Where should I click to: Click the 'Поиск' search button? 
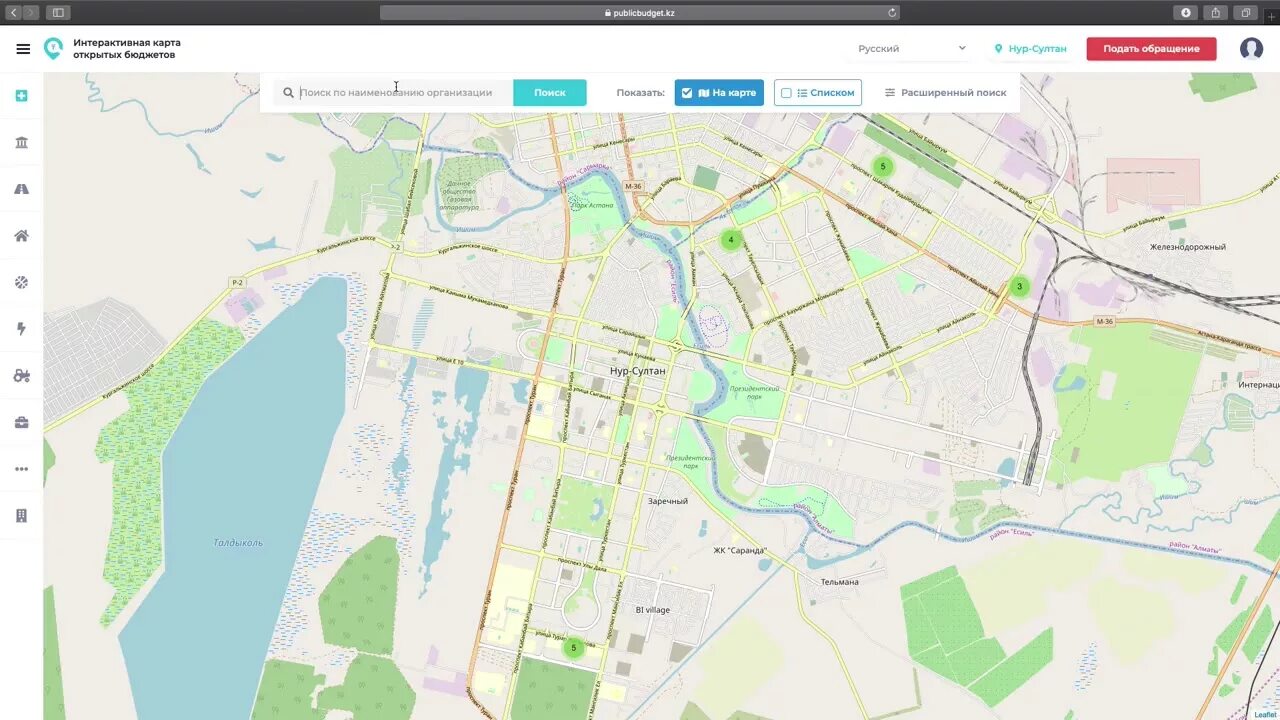(x=550, y=93)
